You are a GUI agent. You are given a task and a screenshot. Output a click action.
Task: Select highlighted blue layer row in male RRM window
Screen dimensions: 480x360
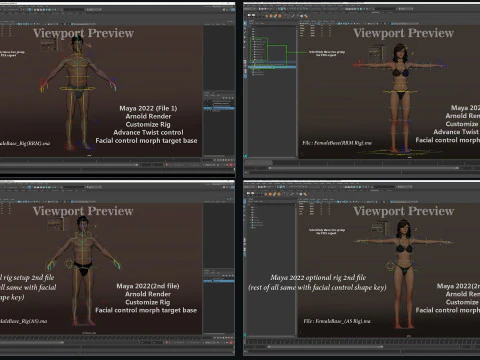[x=219, y=108]
